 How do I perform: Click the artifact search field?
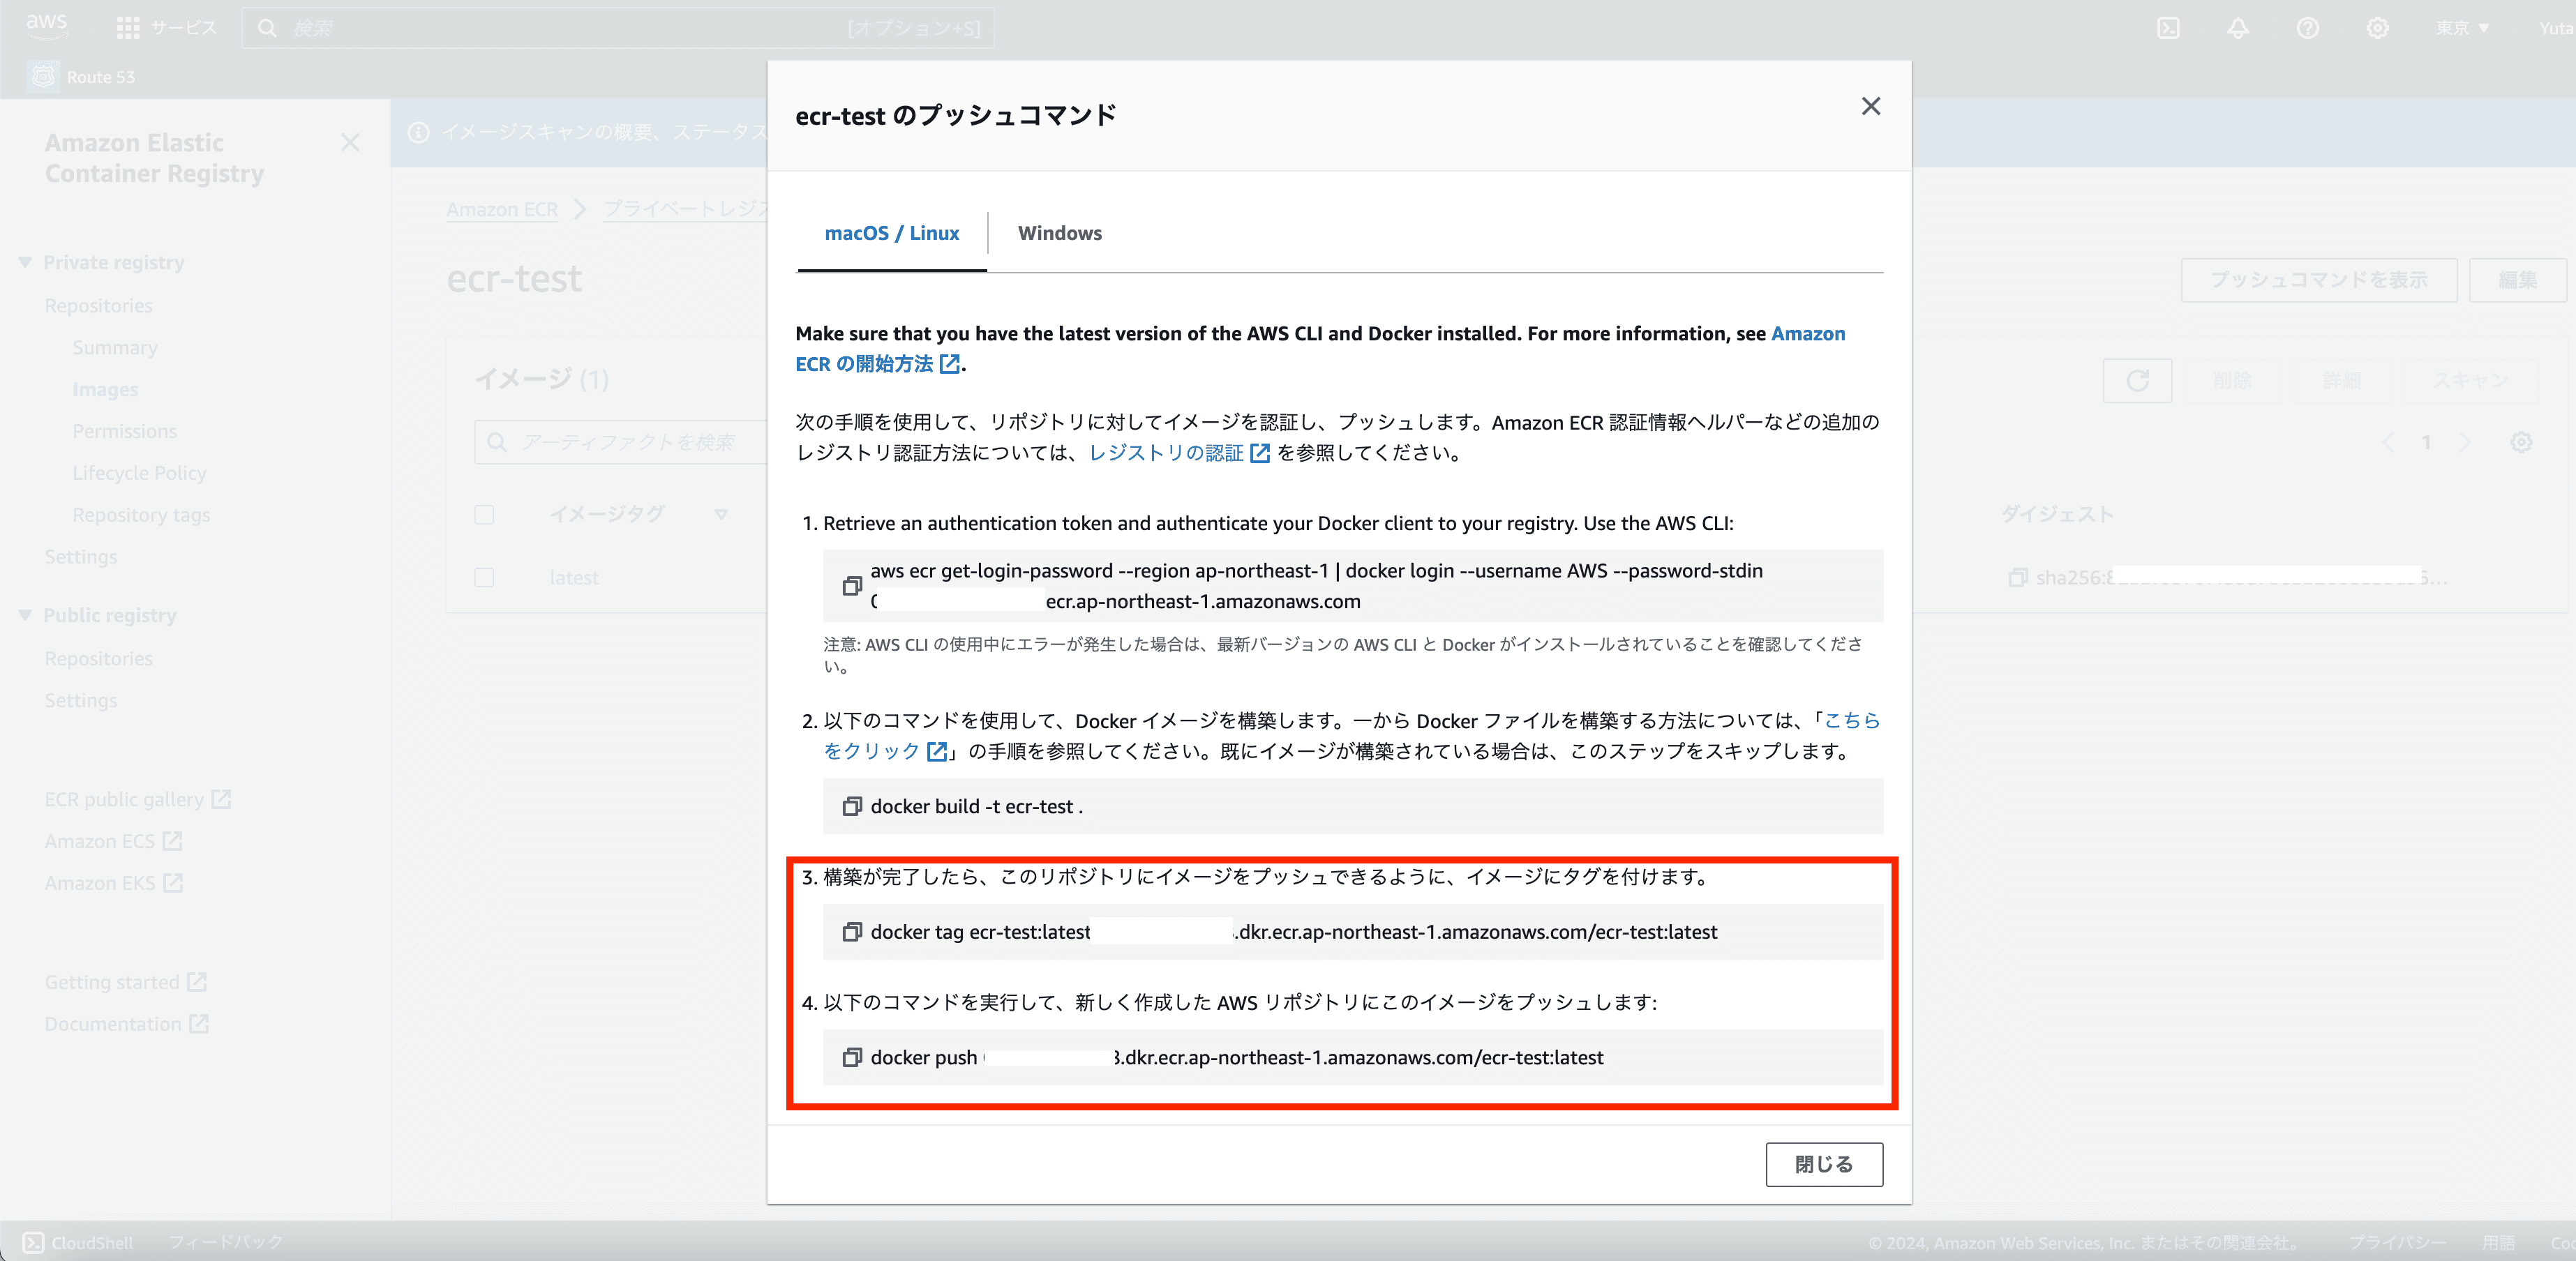622,442
